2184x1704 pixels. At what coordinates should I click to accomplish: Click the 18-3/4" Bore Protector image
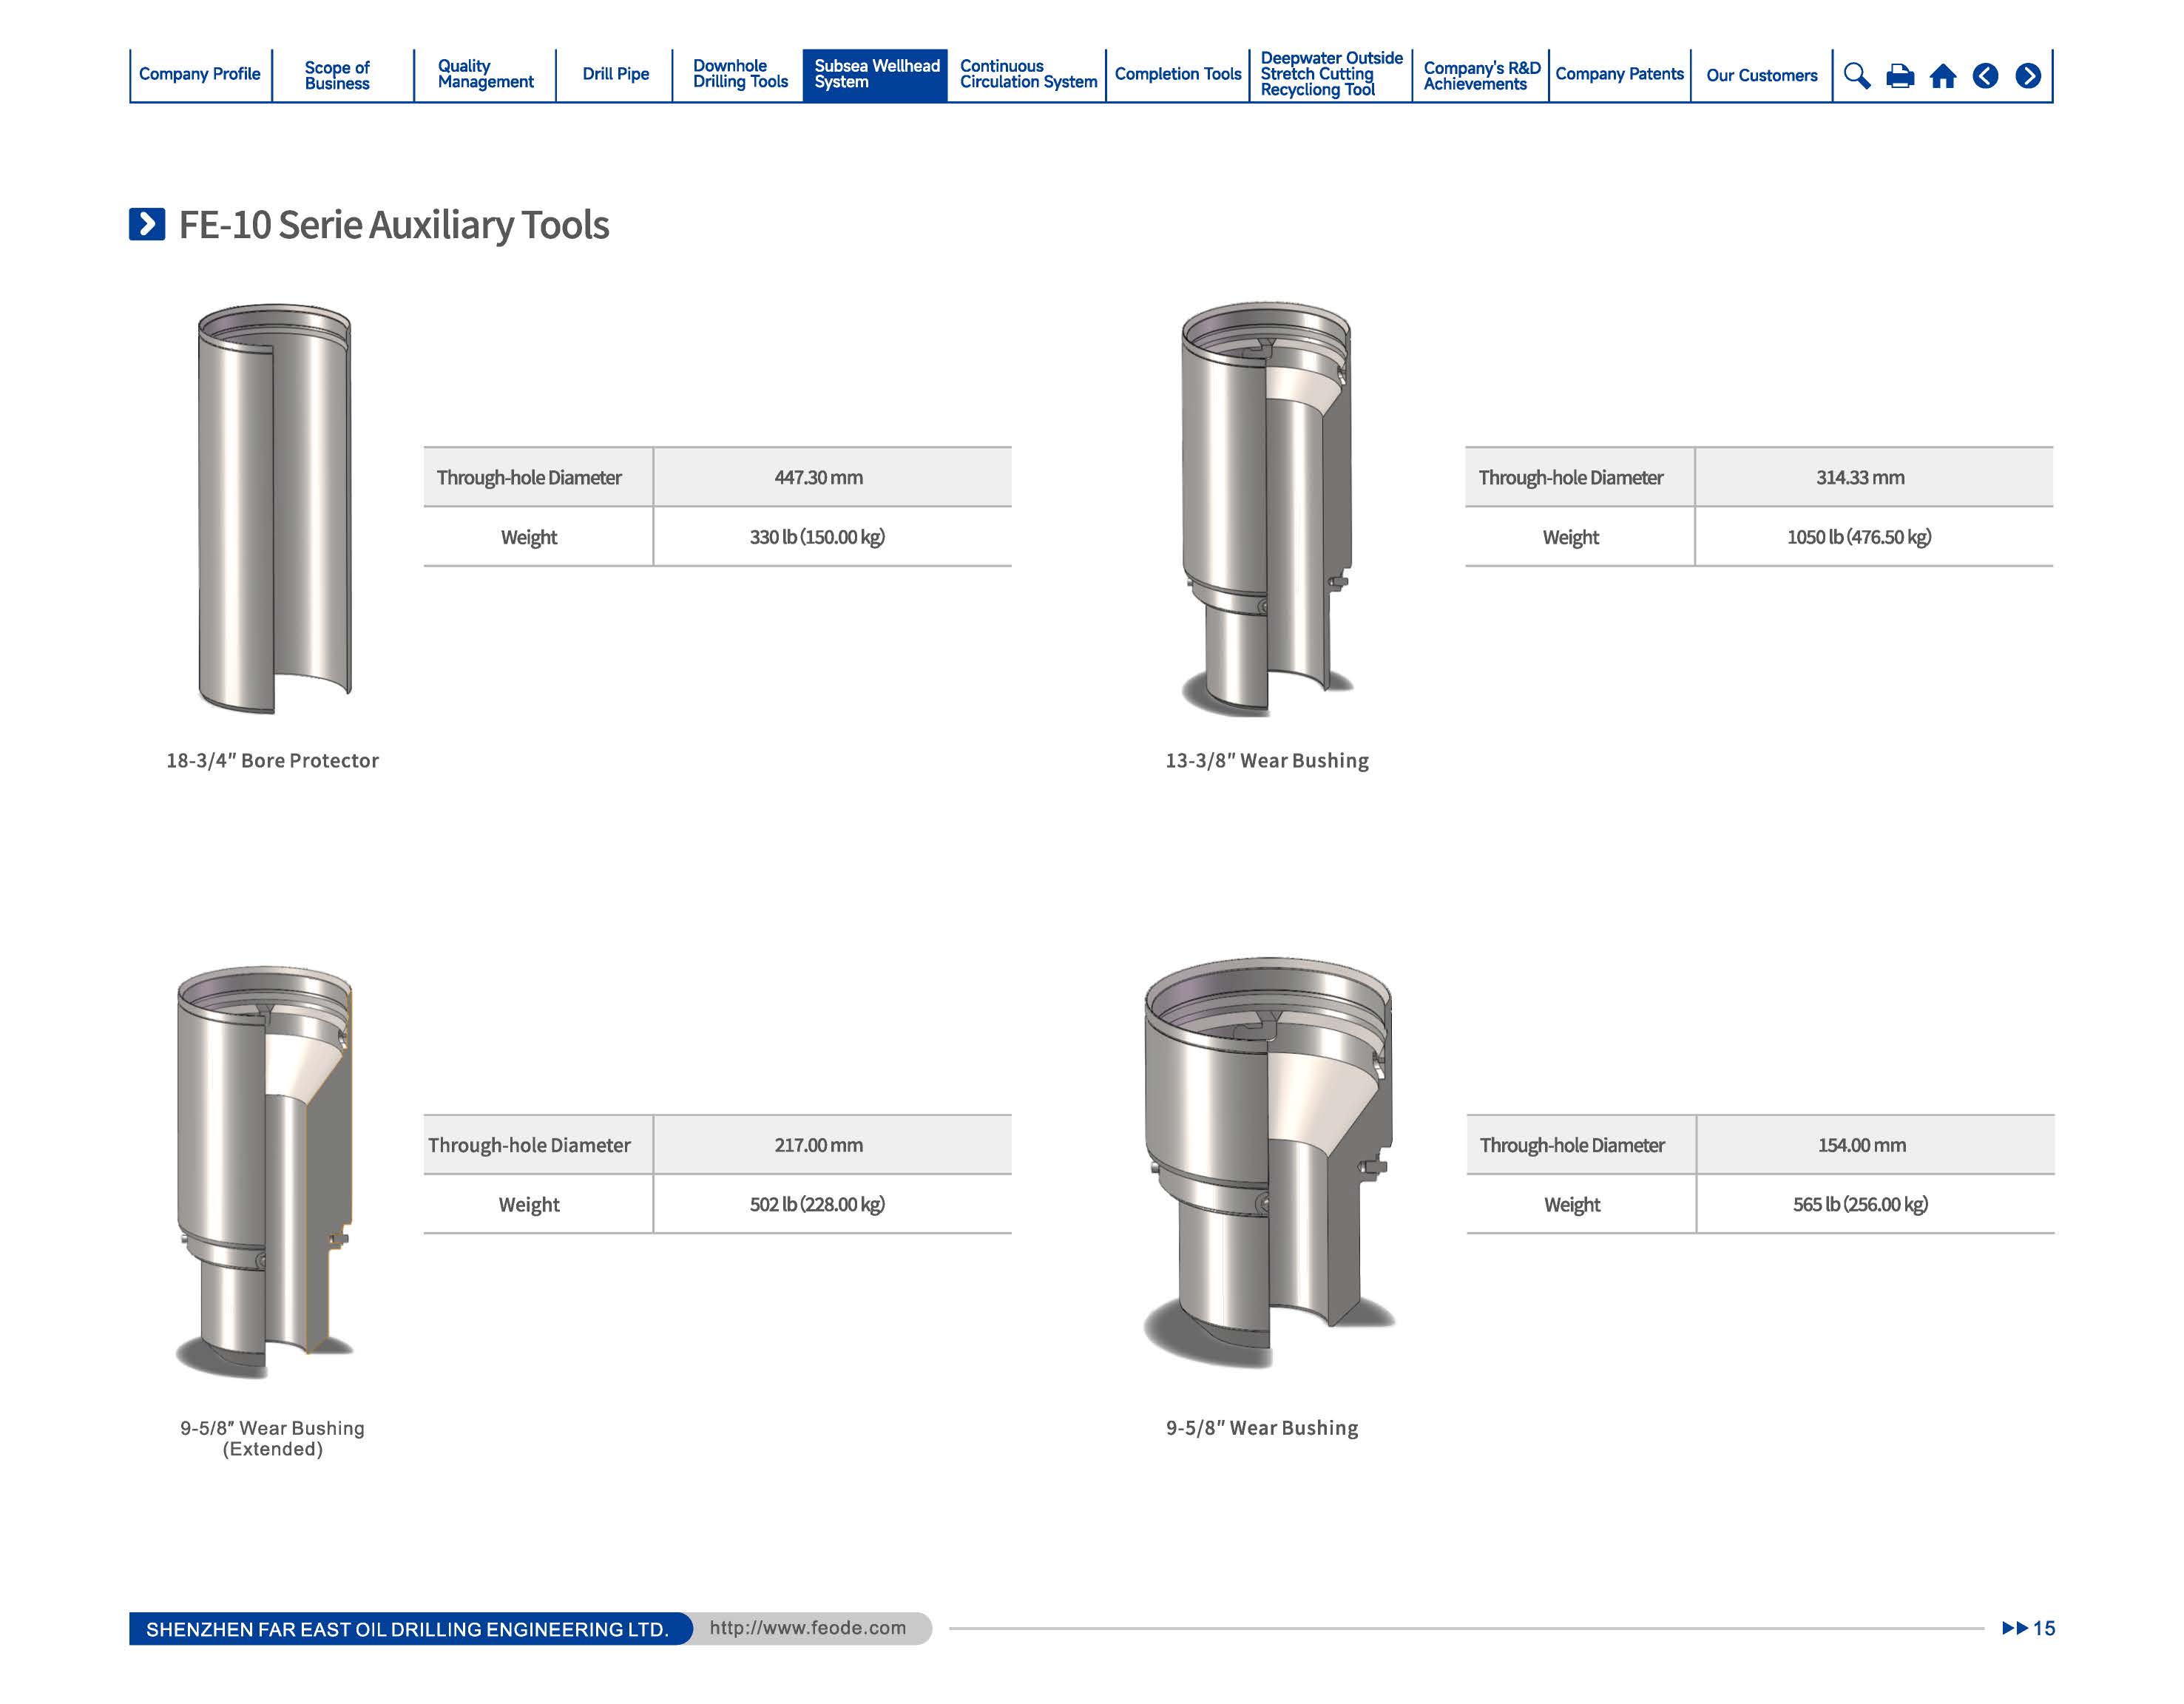pos(274,509)
